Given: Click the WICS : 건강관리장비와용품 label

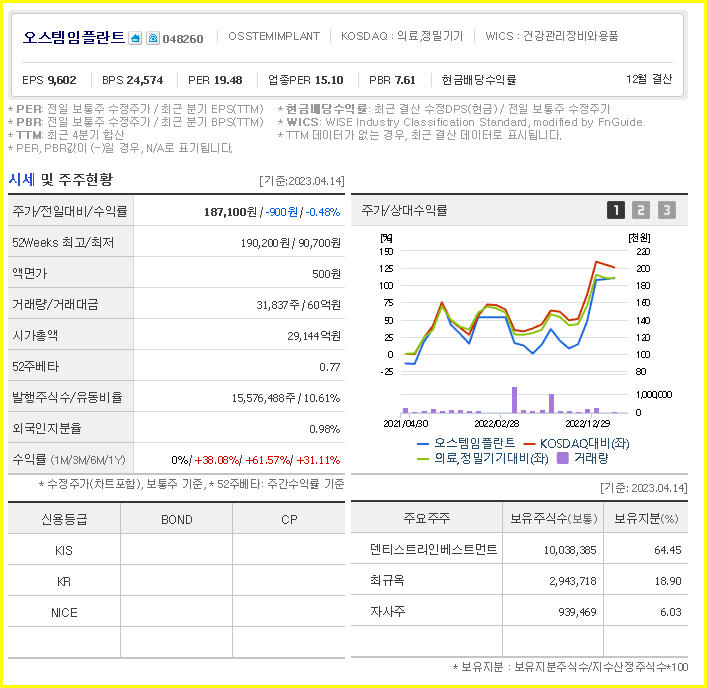Looking at the screenshot, I should [551, 36].
